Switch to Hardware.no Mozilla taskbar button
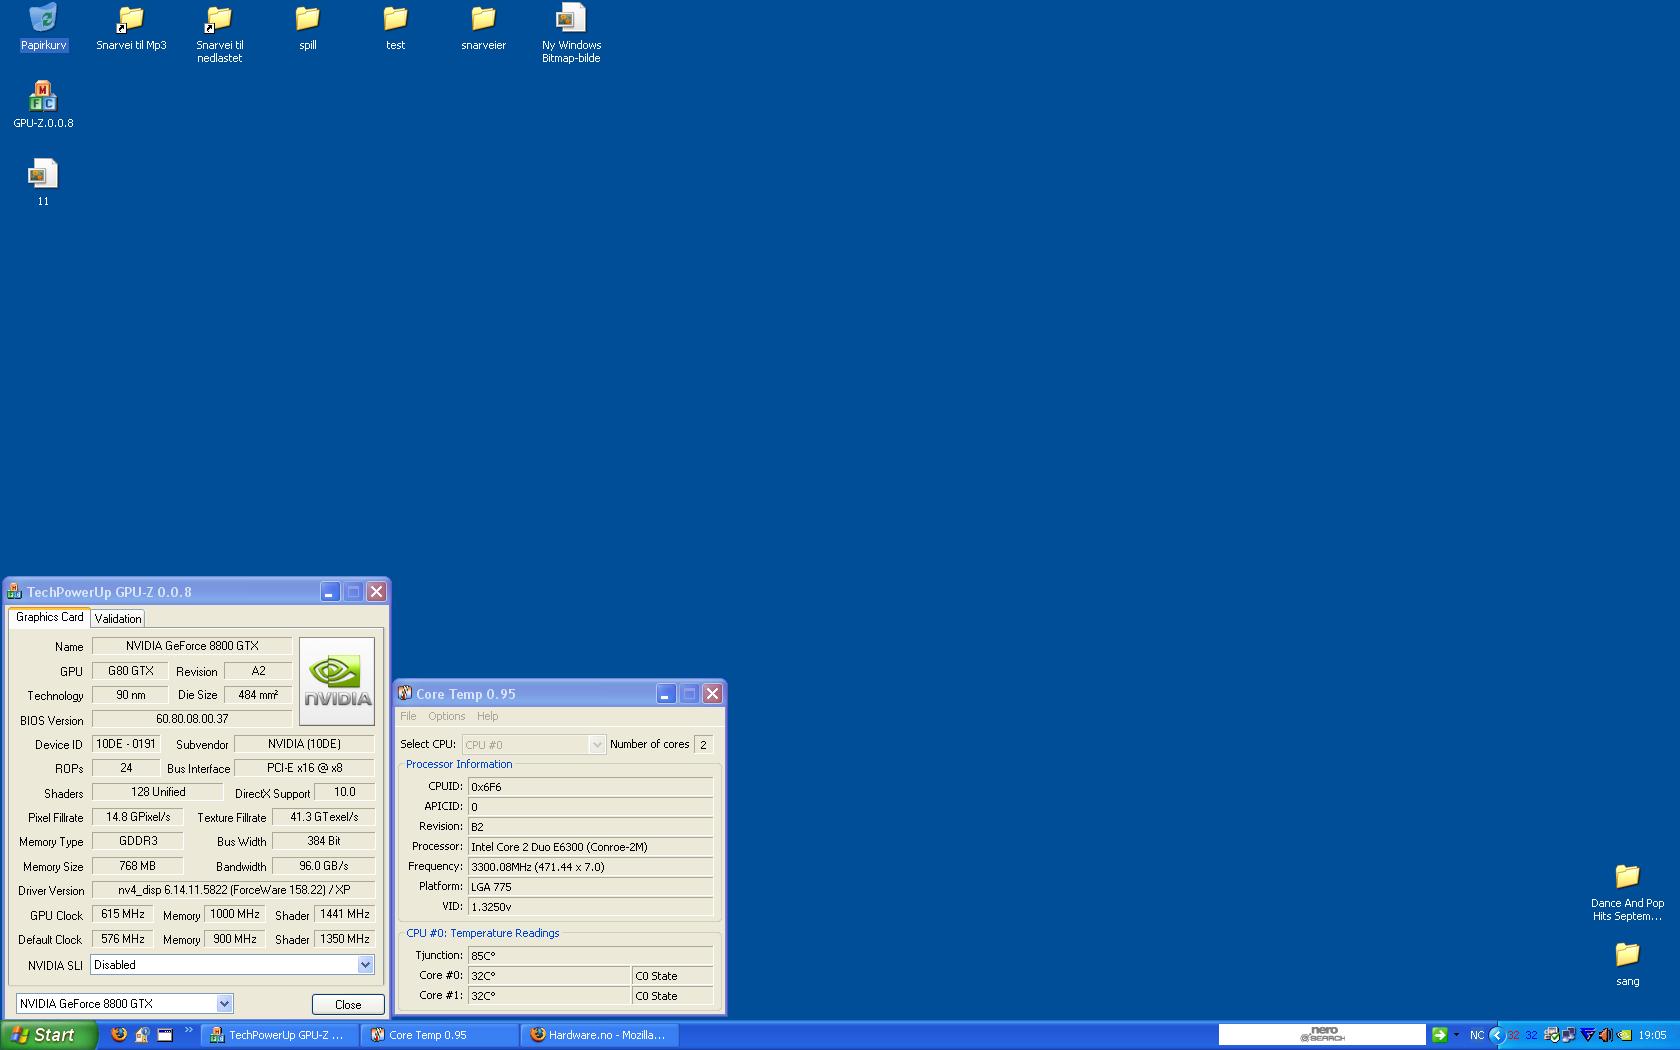The width and height of the screenshot is (1680, 1050). (x=600, y=1035)
